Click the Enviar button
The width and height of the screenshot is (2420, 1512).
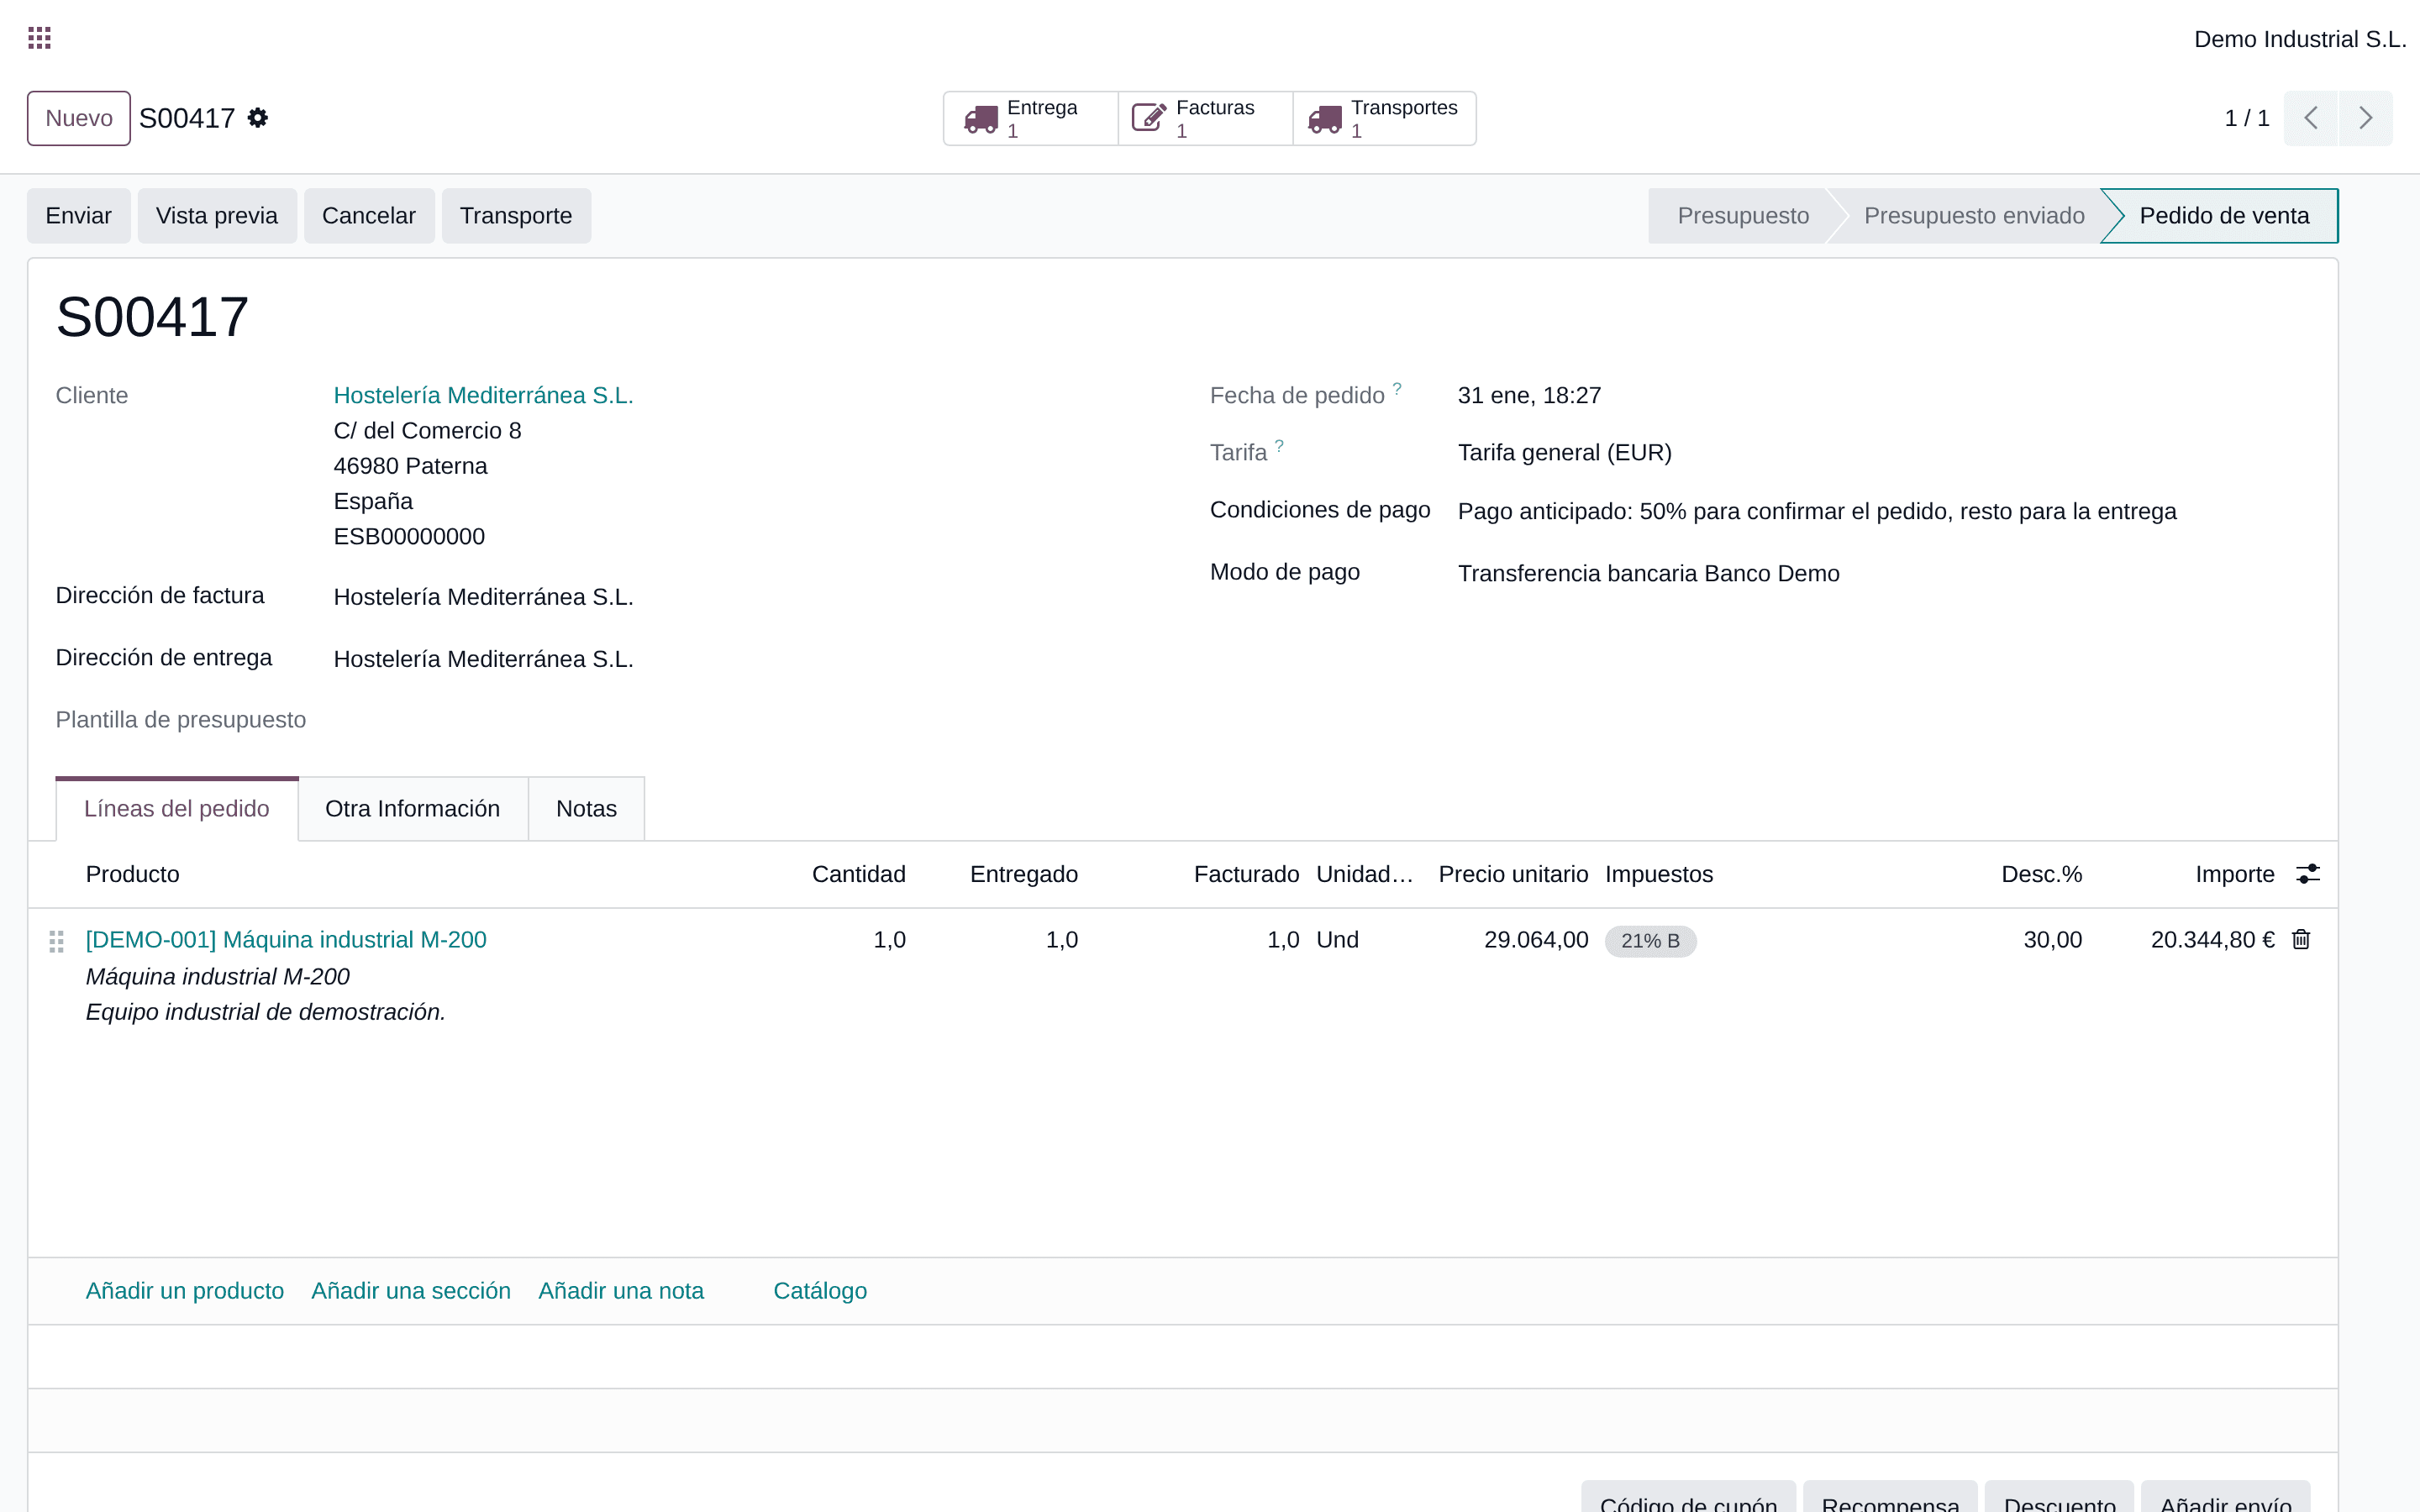tap(79, 216)
